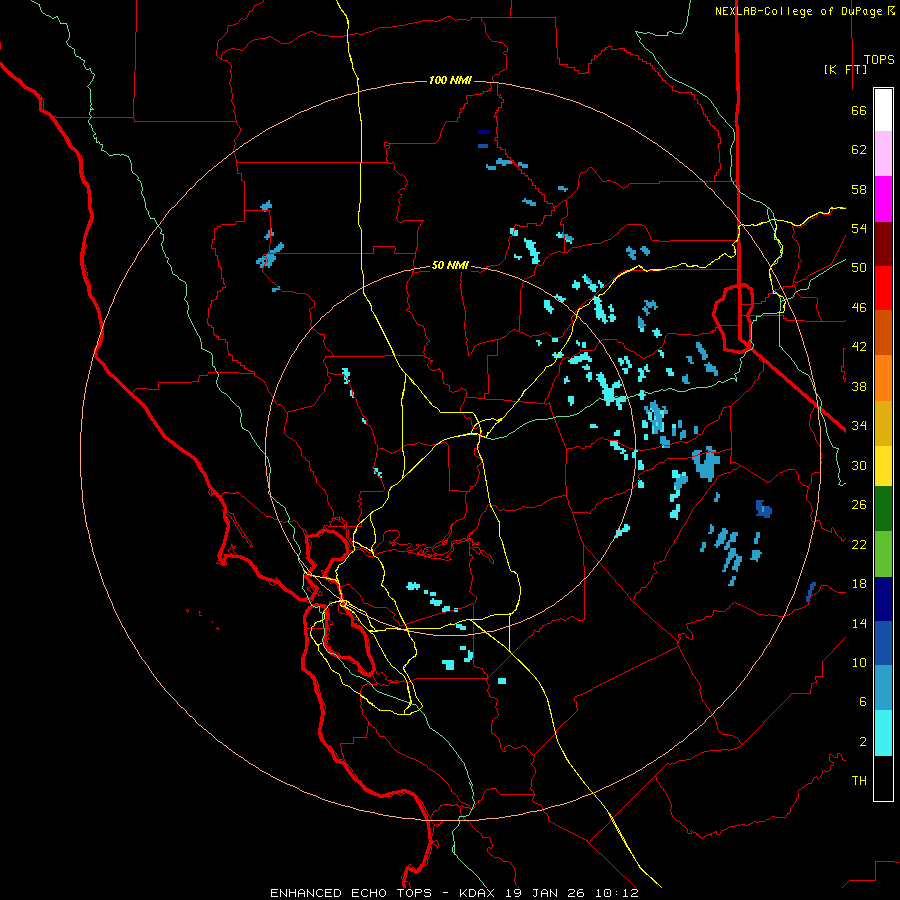
Task: Select the bright yellow legend swatch
Action: pos(883,466)
